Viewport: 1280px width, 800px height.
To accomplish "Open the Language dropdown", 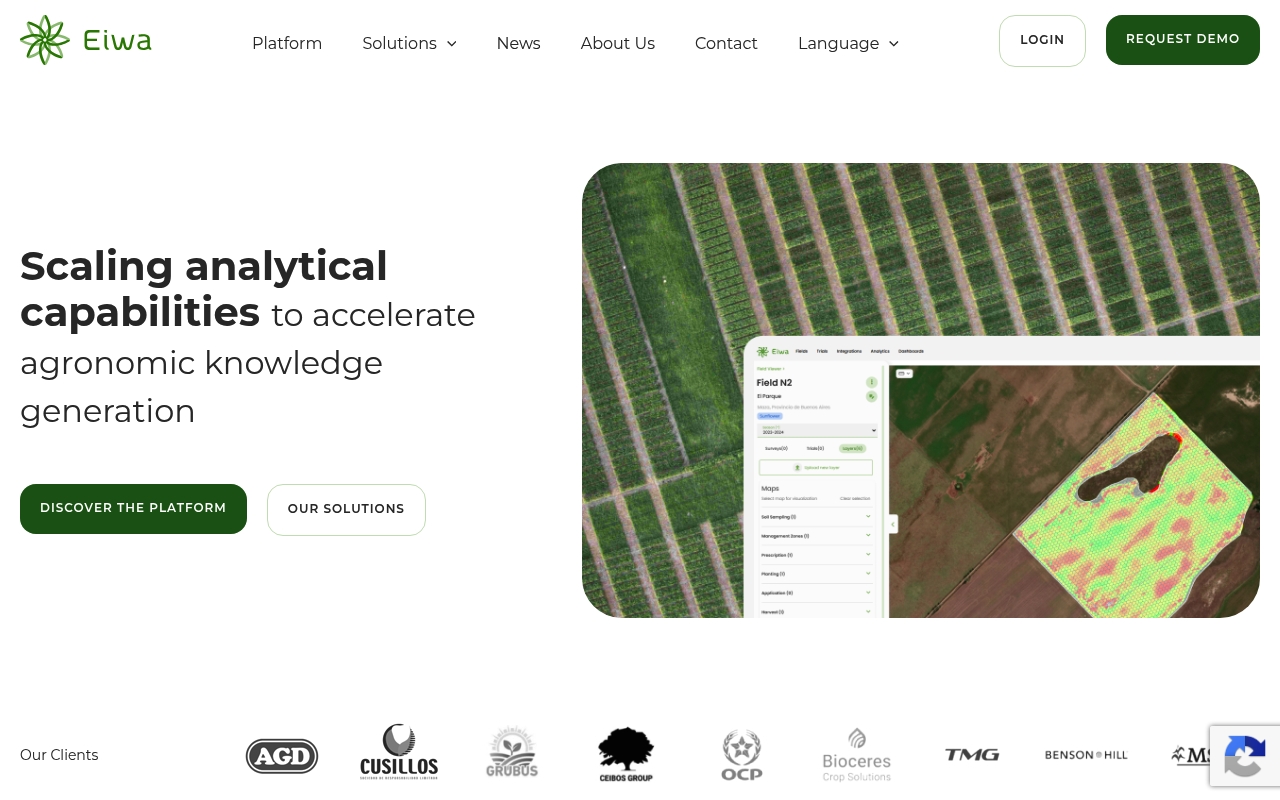I will tap(849, 43).
